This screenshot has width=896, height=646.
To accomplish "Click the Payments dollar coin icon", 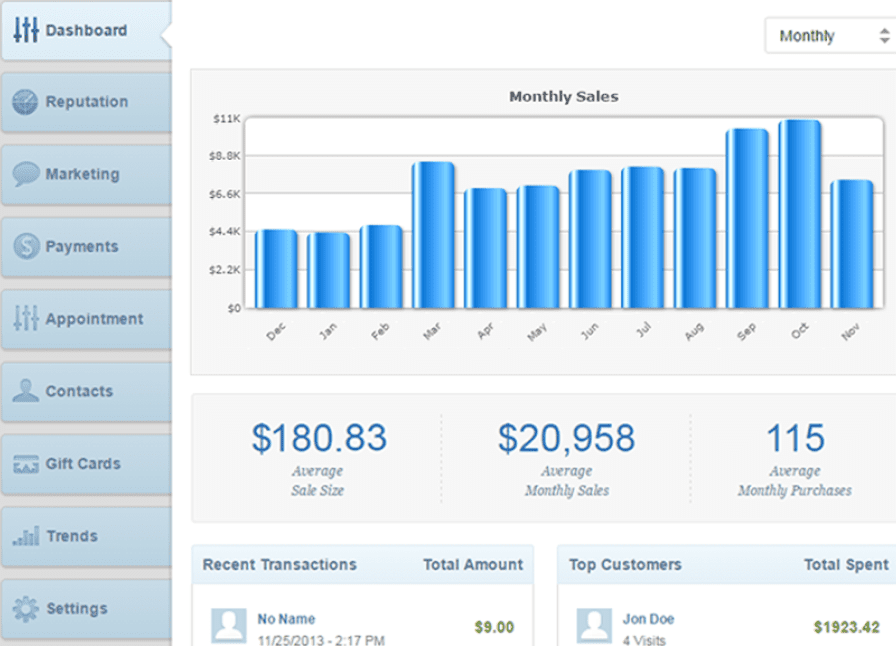I will (26, 247).
